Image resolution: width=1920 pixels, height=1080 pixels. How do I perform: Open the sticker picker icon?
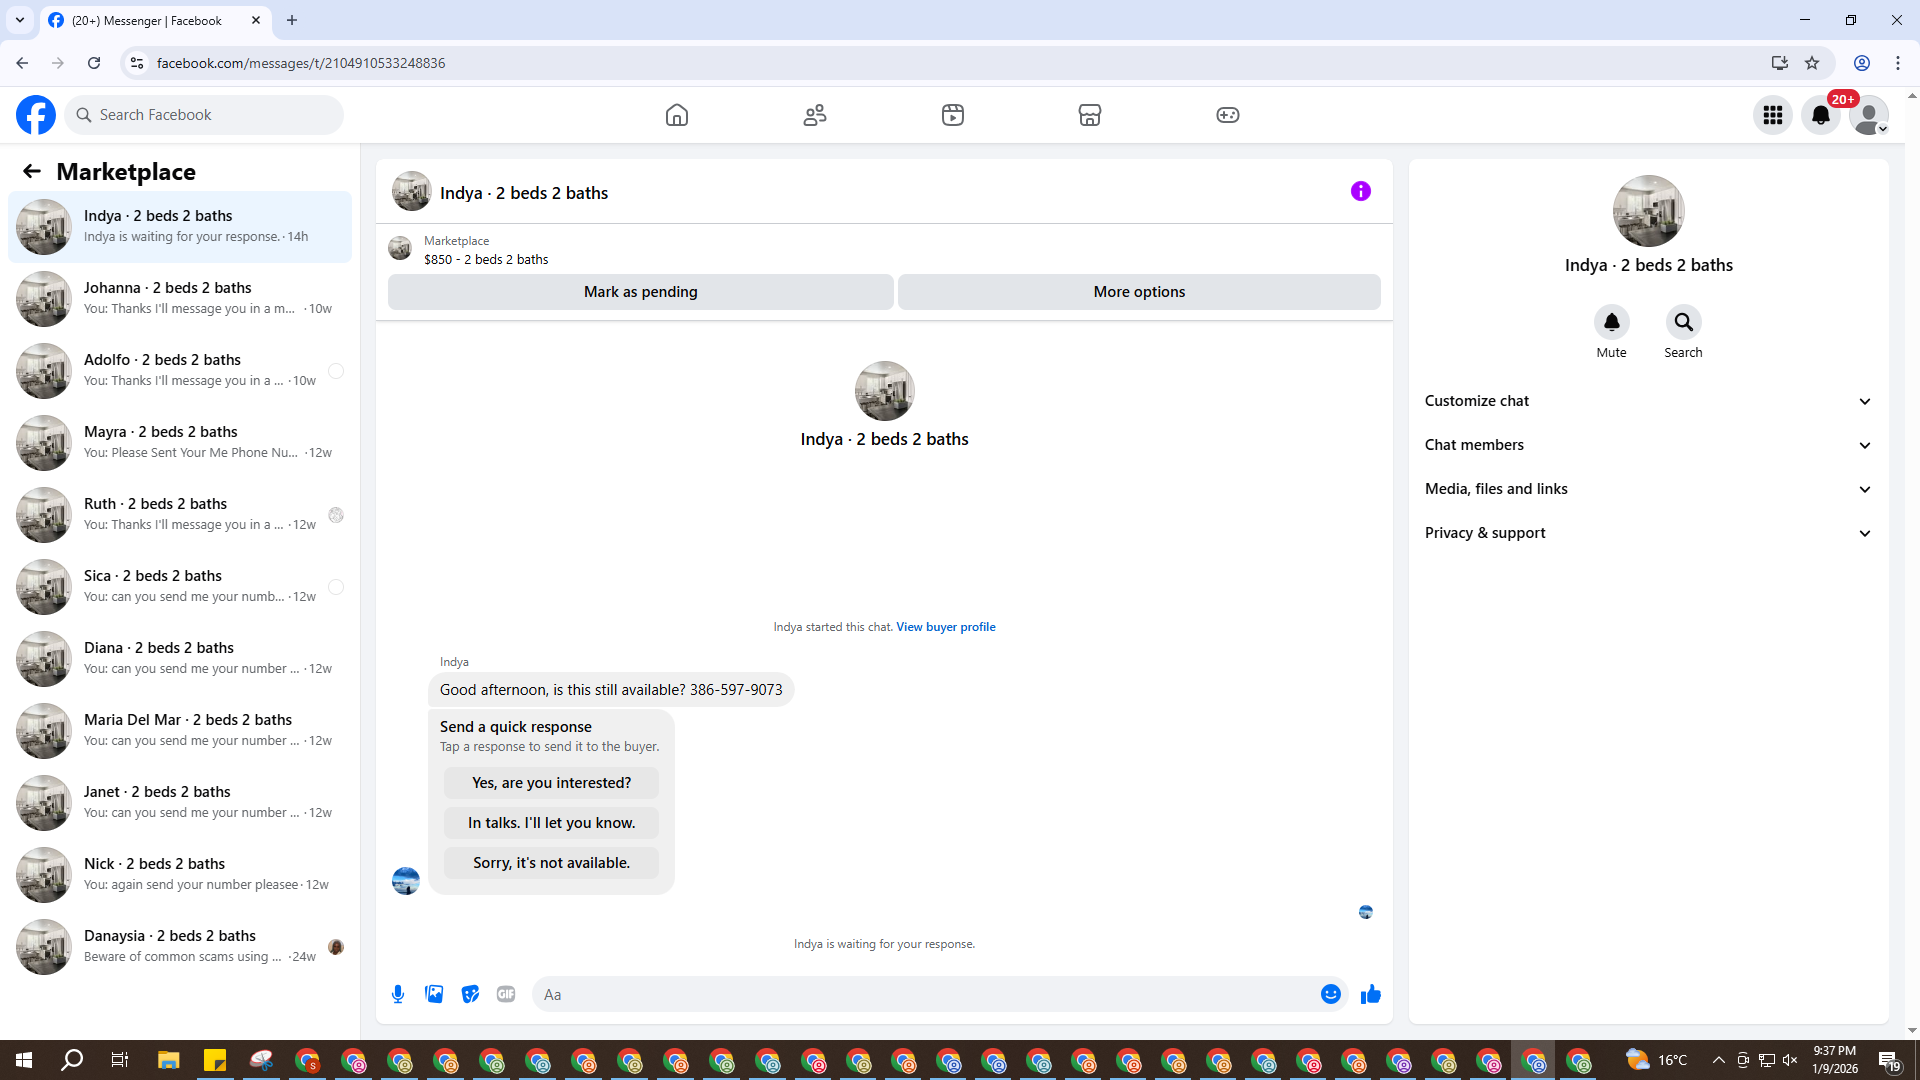point(470,994)
